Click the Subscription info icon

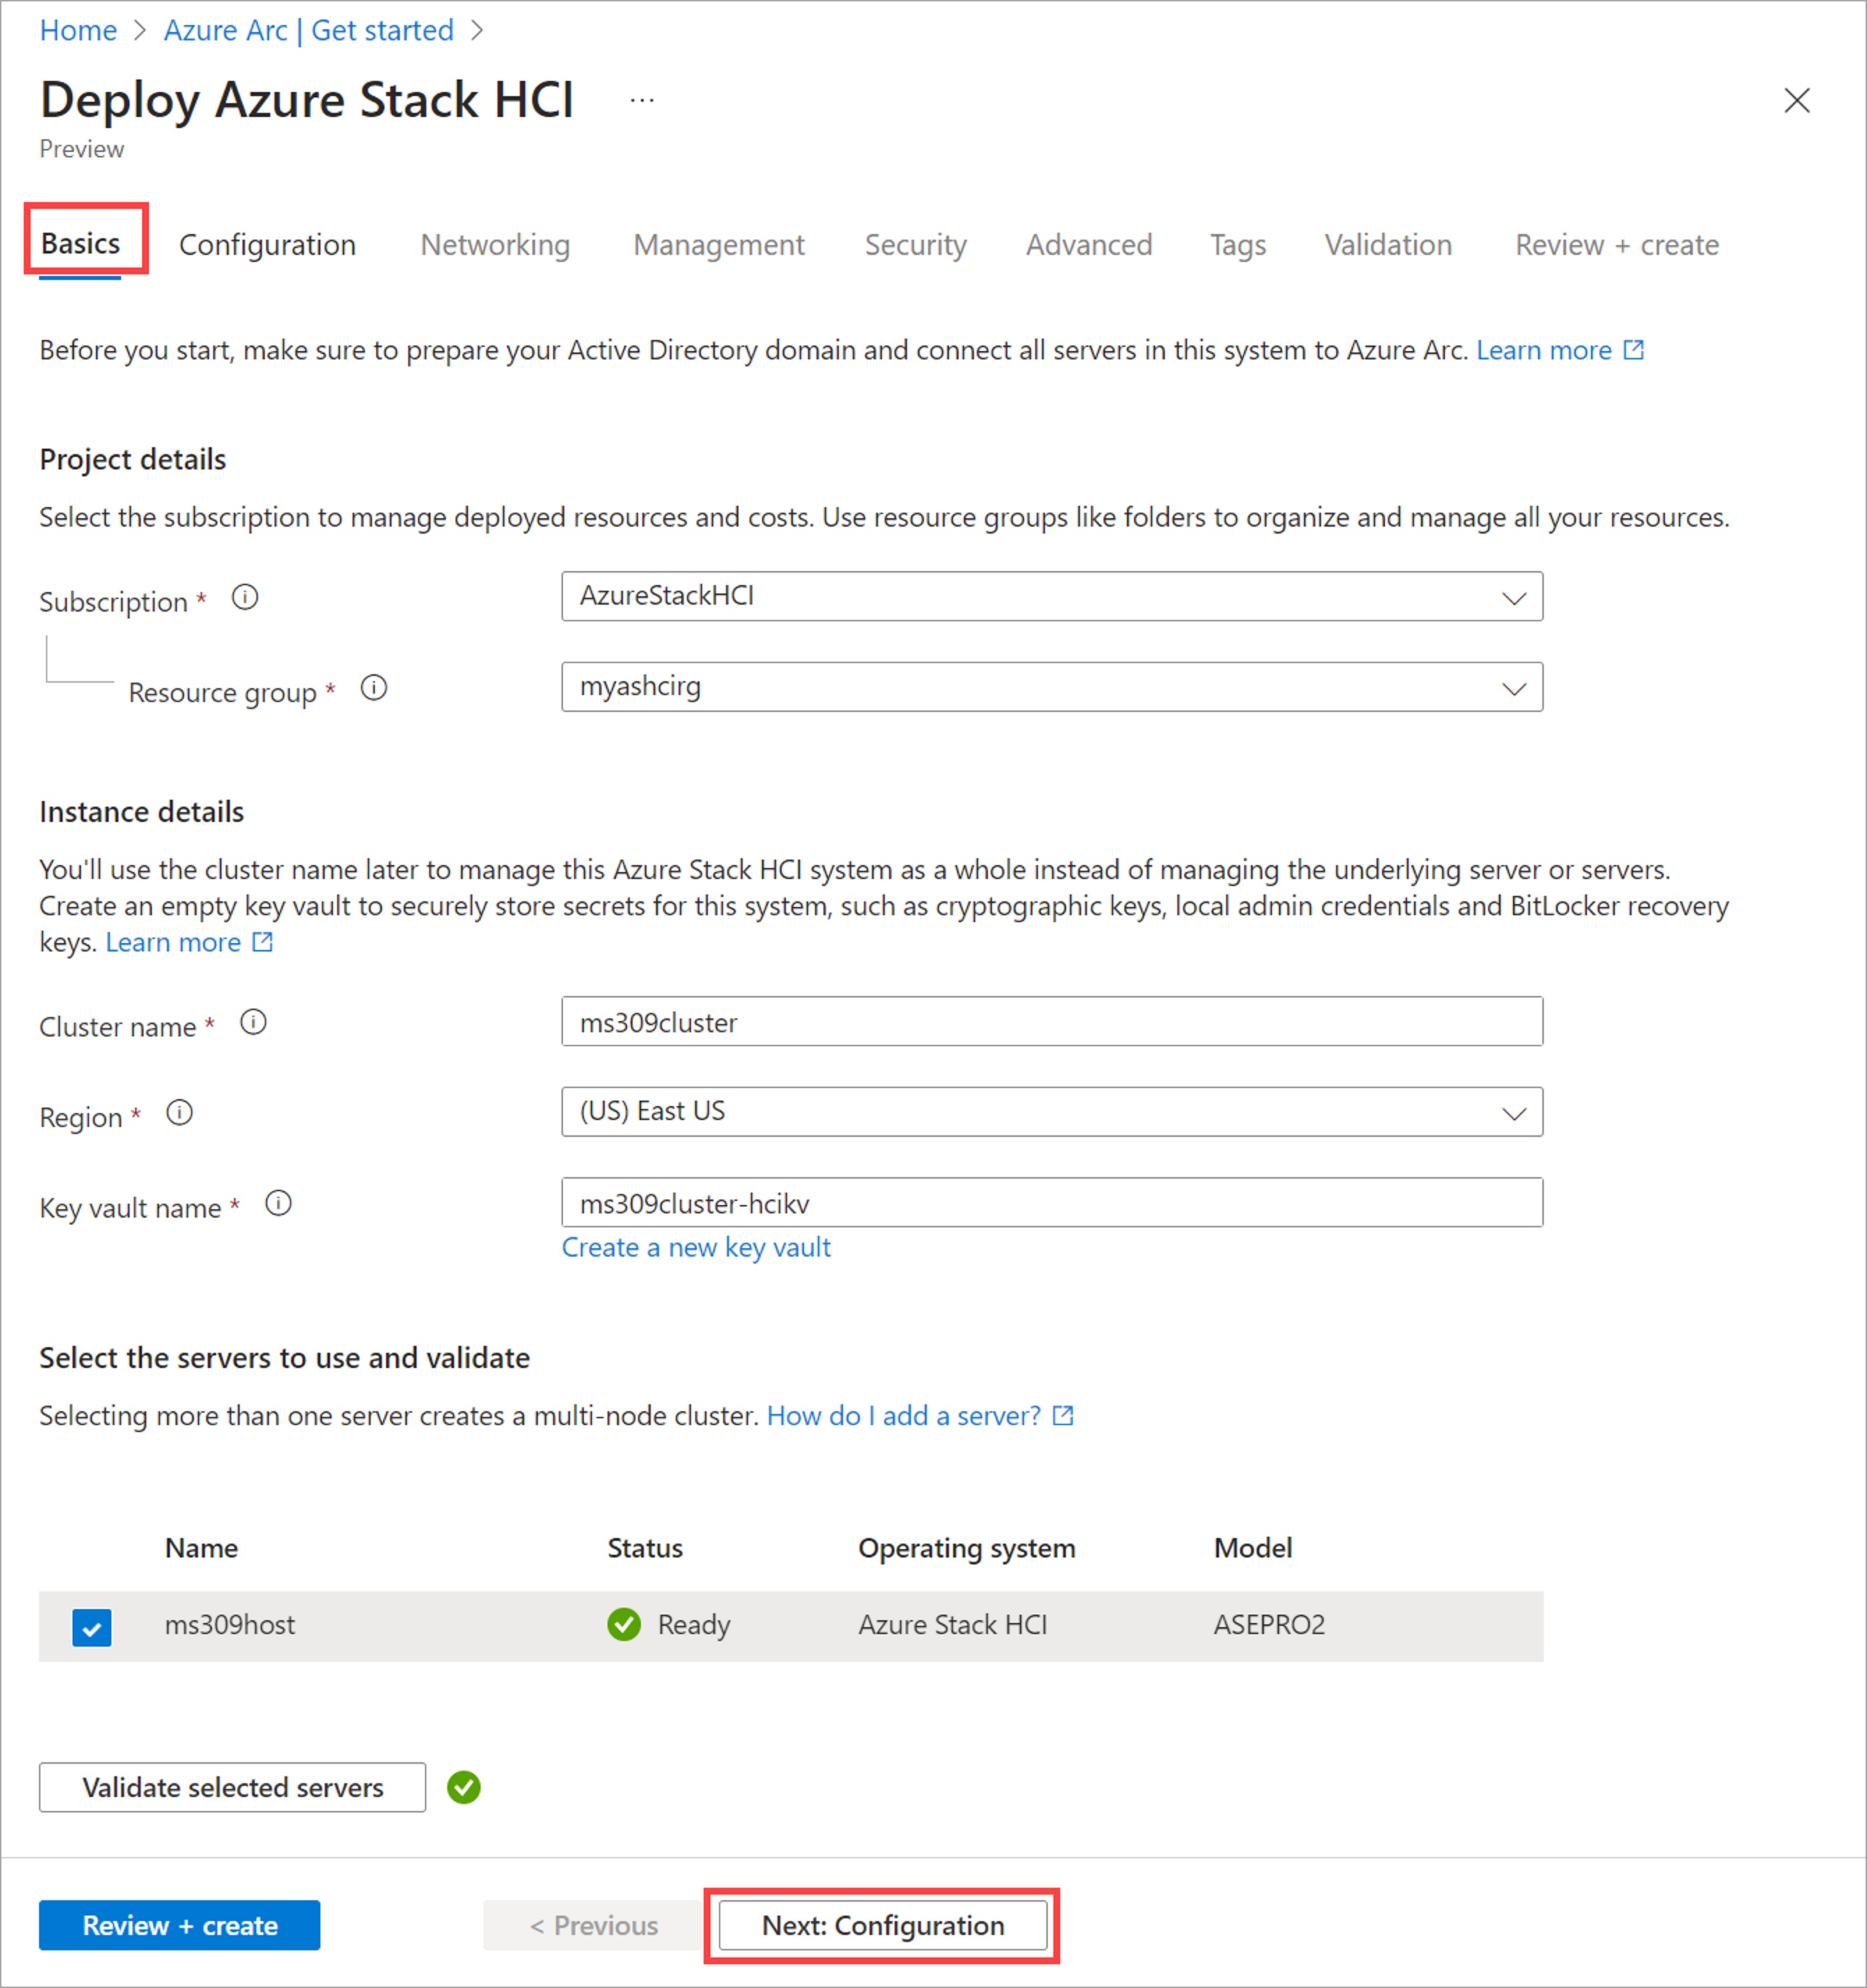click(x=245, y=598)
